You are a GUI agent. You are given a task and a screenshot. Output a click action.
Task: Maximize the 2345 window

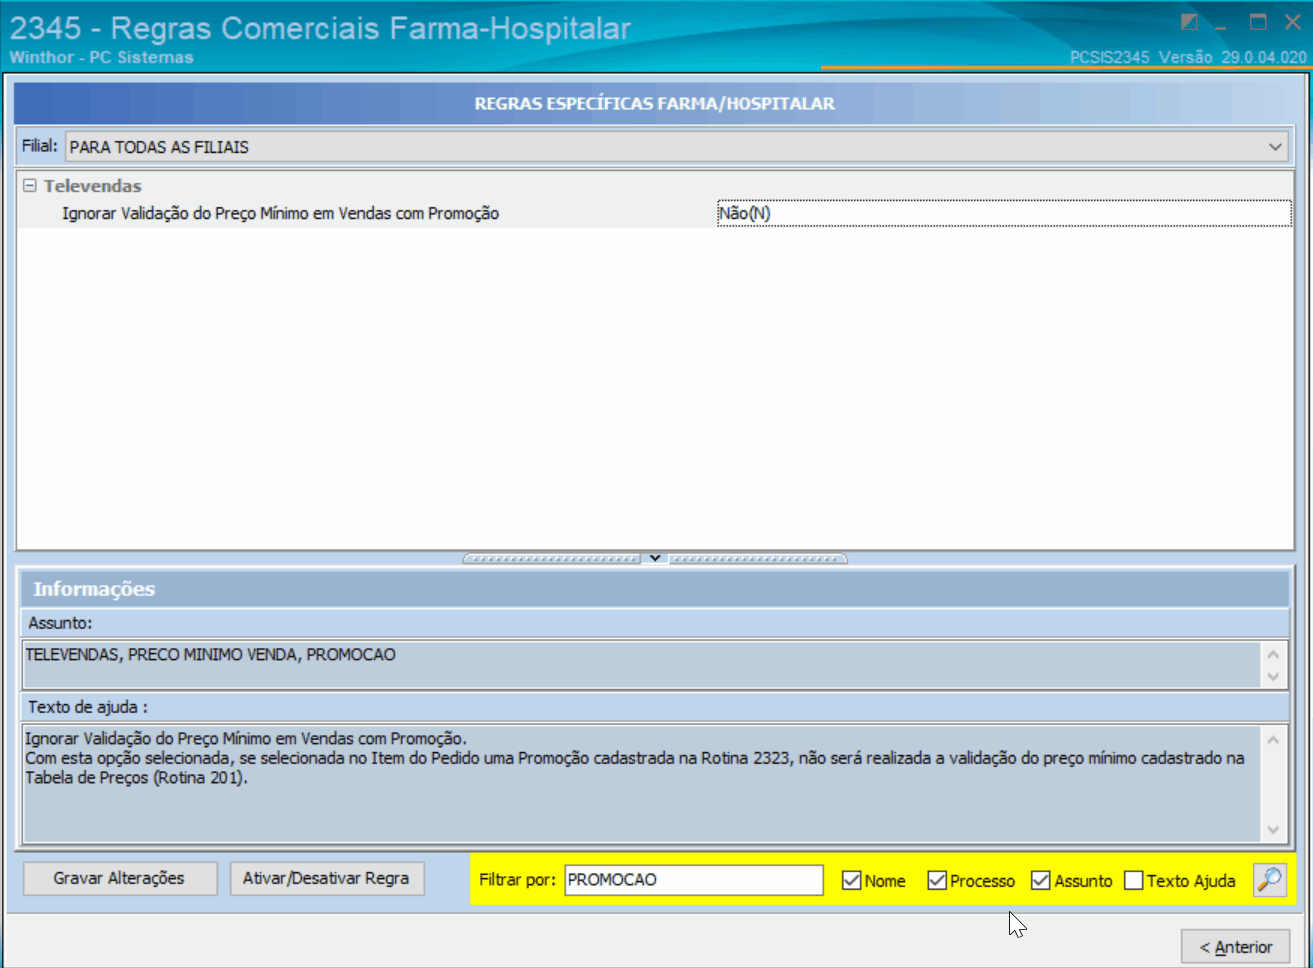click(1258, 22)
